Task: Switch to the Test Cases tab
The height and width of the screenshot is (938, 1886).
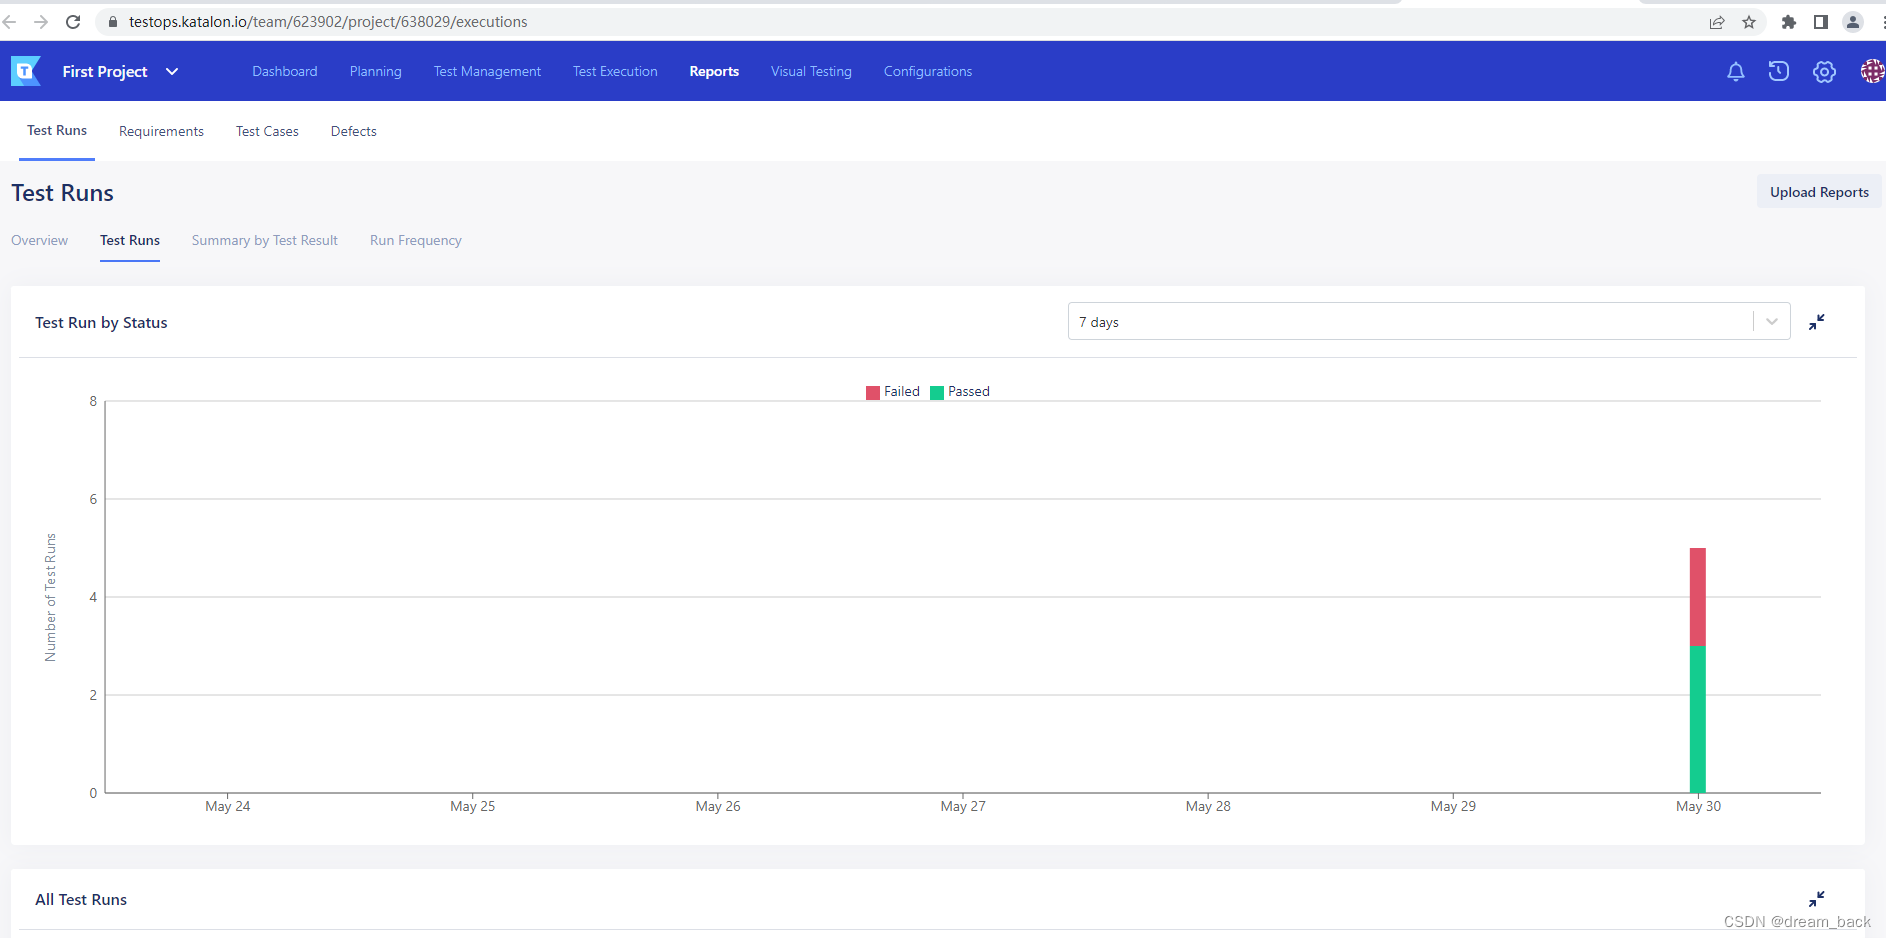Action: coord(267,131)
